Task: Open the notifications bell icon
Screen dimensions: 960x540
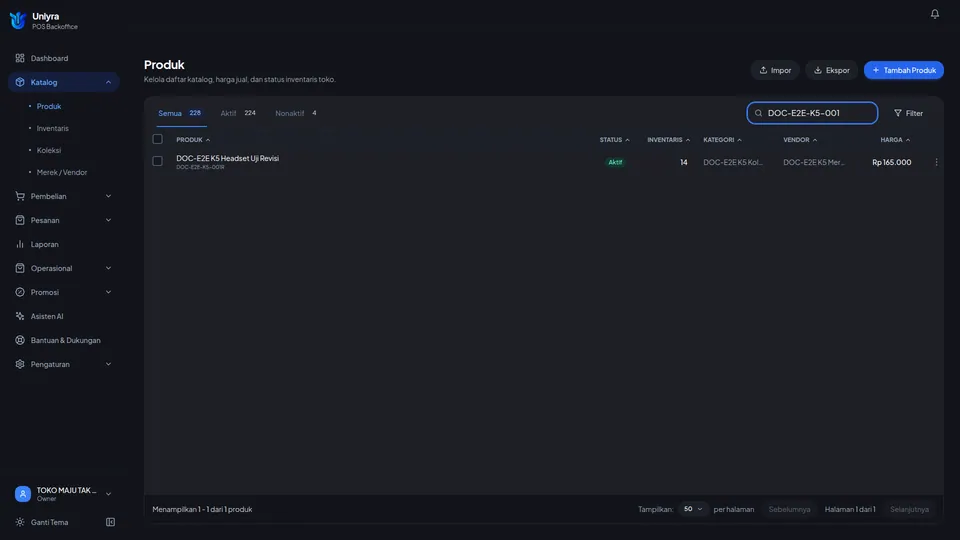Action: tap(934, 13)
